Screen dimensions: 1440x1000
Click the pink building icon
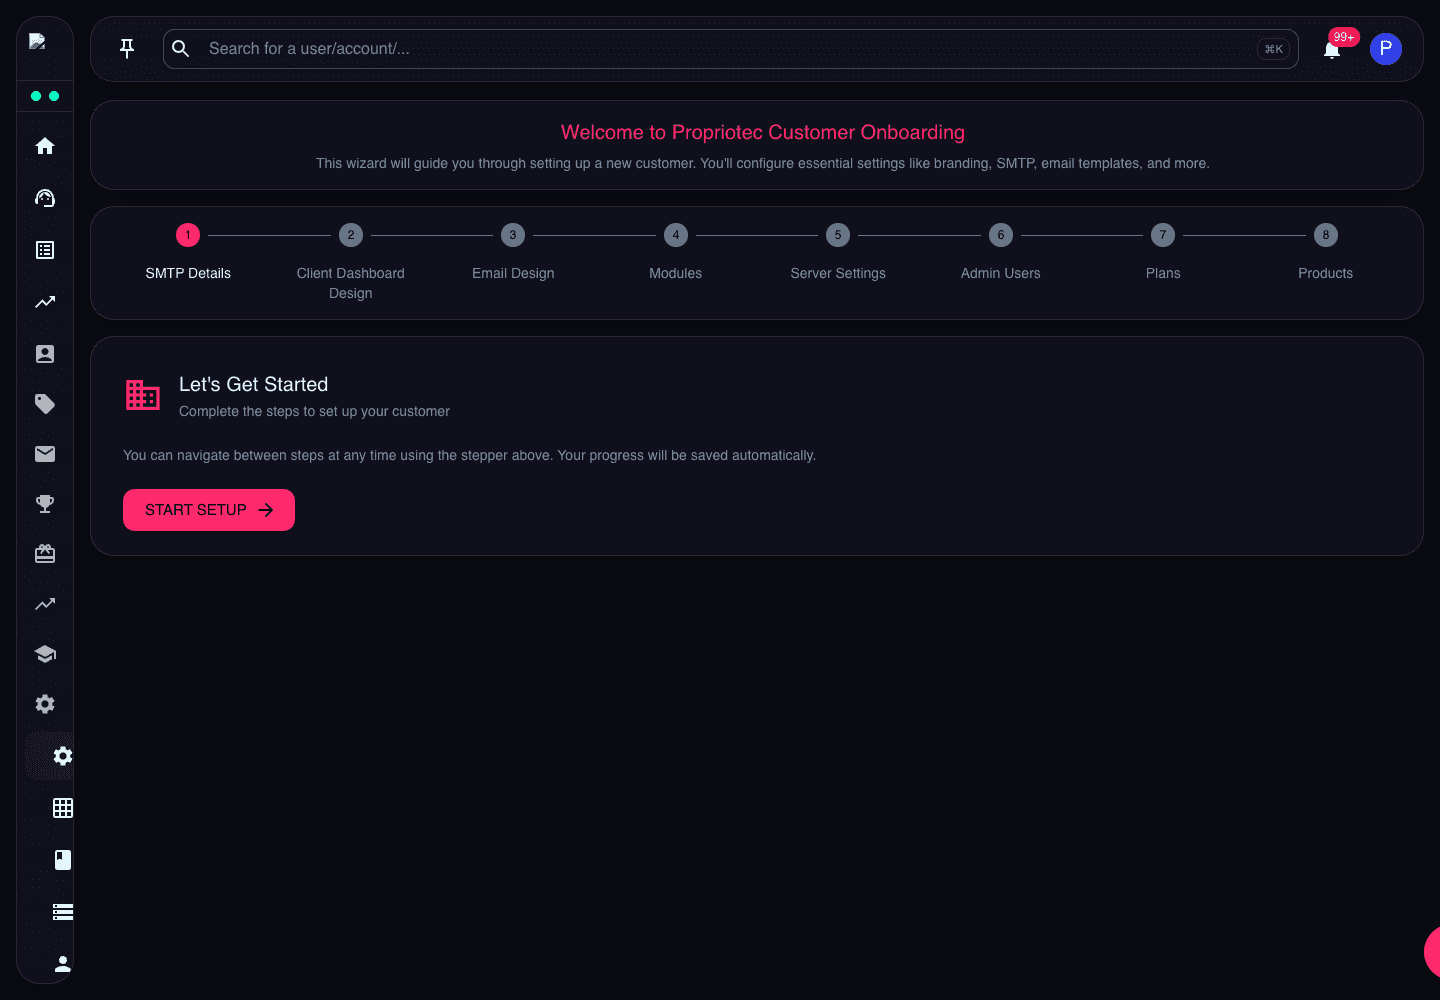coord(143,395)
